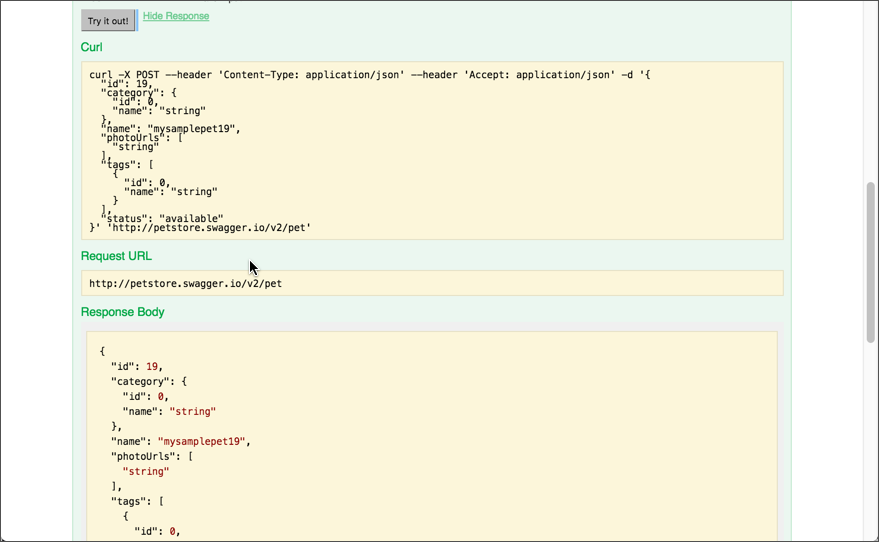This screenshot has height=542, width=879.
Task: Click the Response Body heading
Action: click(123, 312)
